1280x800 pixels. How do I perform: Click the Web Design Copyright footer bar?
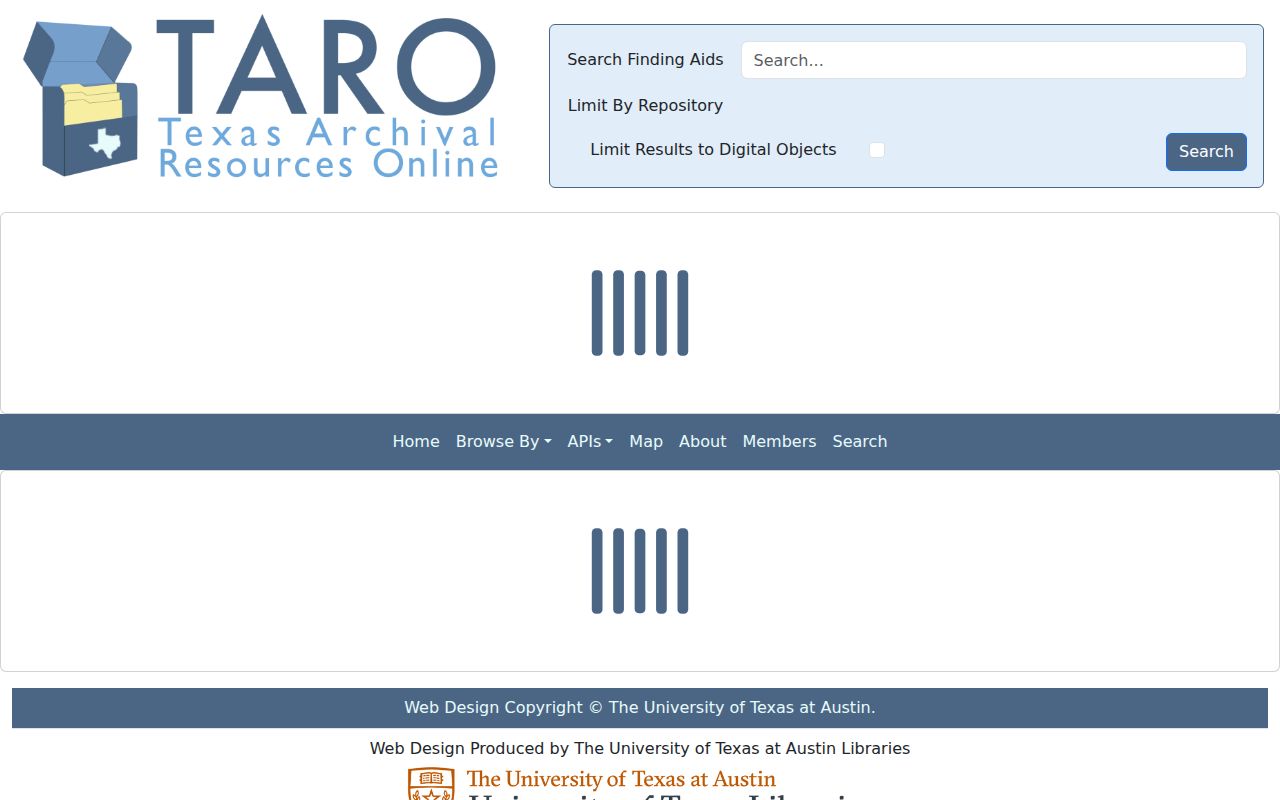[x=640, y=708]
